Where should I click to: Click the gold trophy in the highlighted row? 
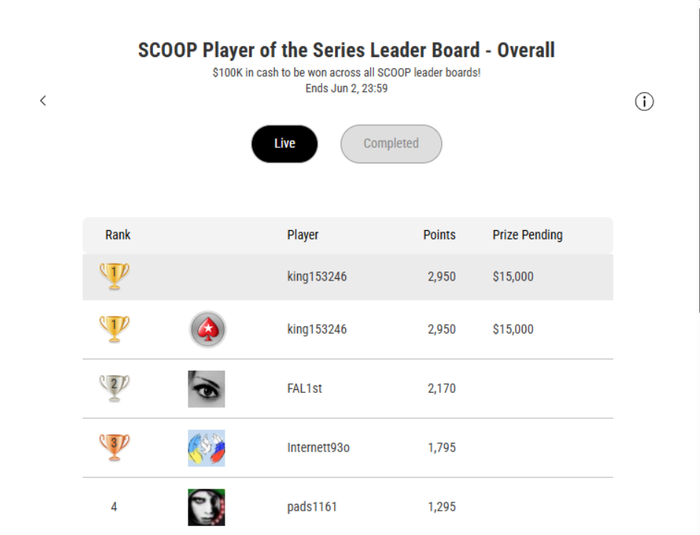coord(115,276)
